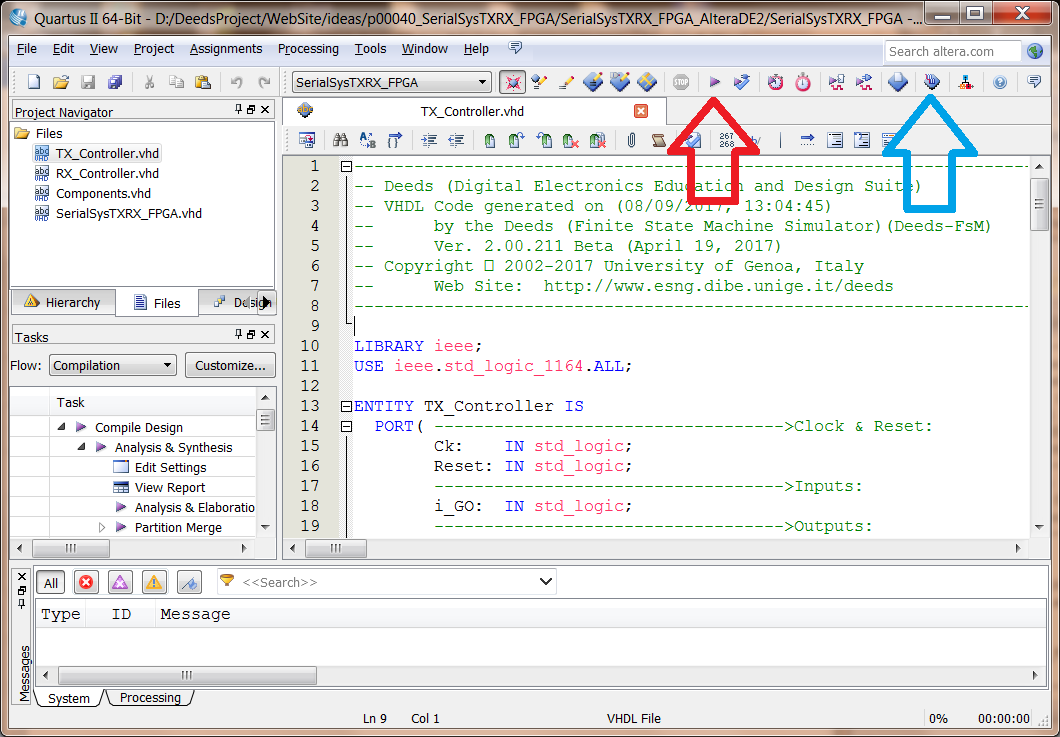Screen dimensions: 1060x737
Task: Open the Tools menu
Action: 370,49
